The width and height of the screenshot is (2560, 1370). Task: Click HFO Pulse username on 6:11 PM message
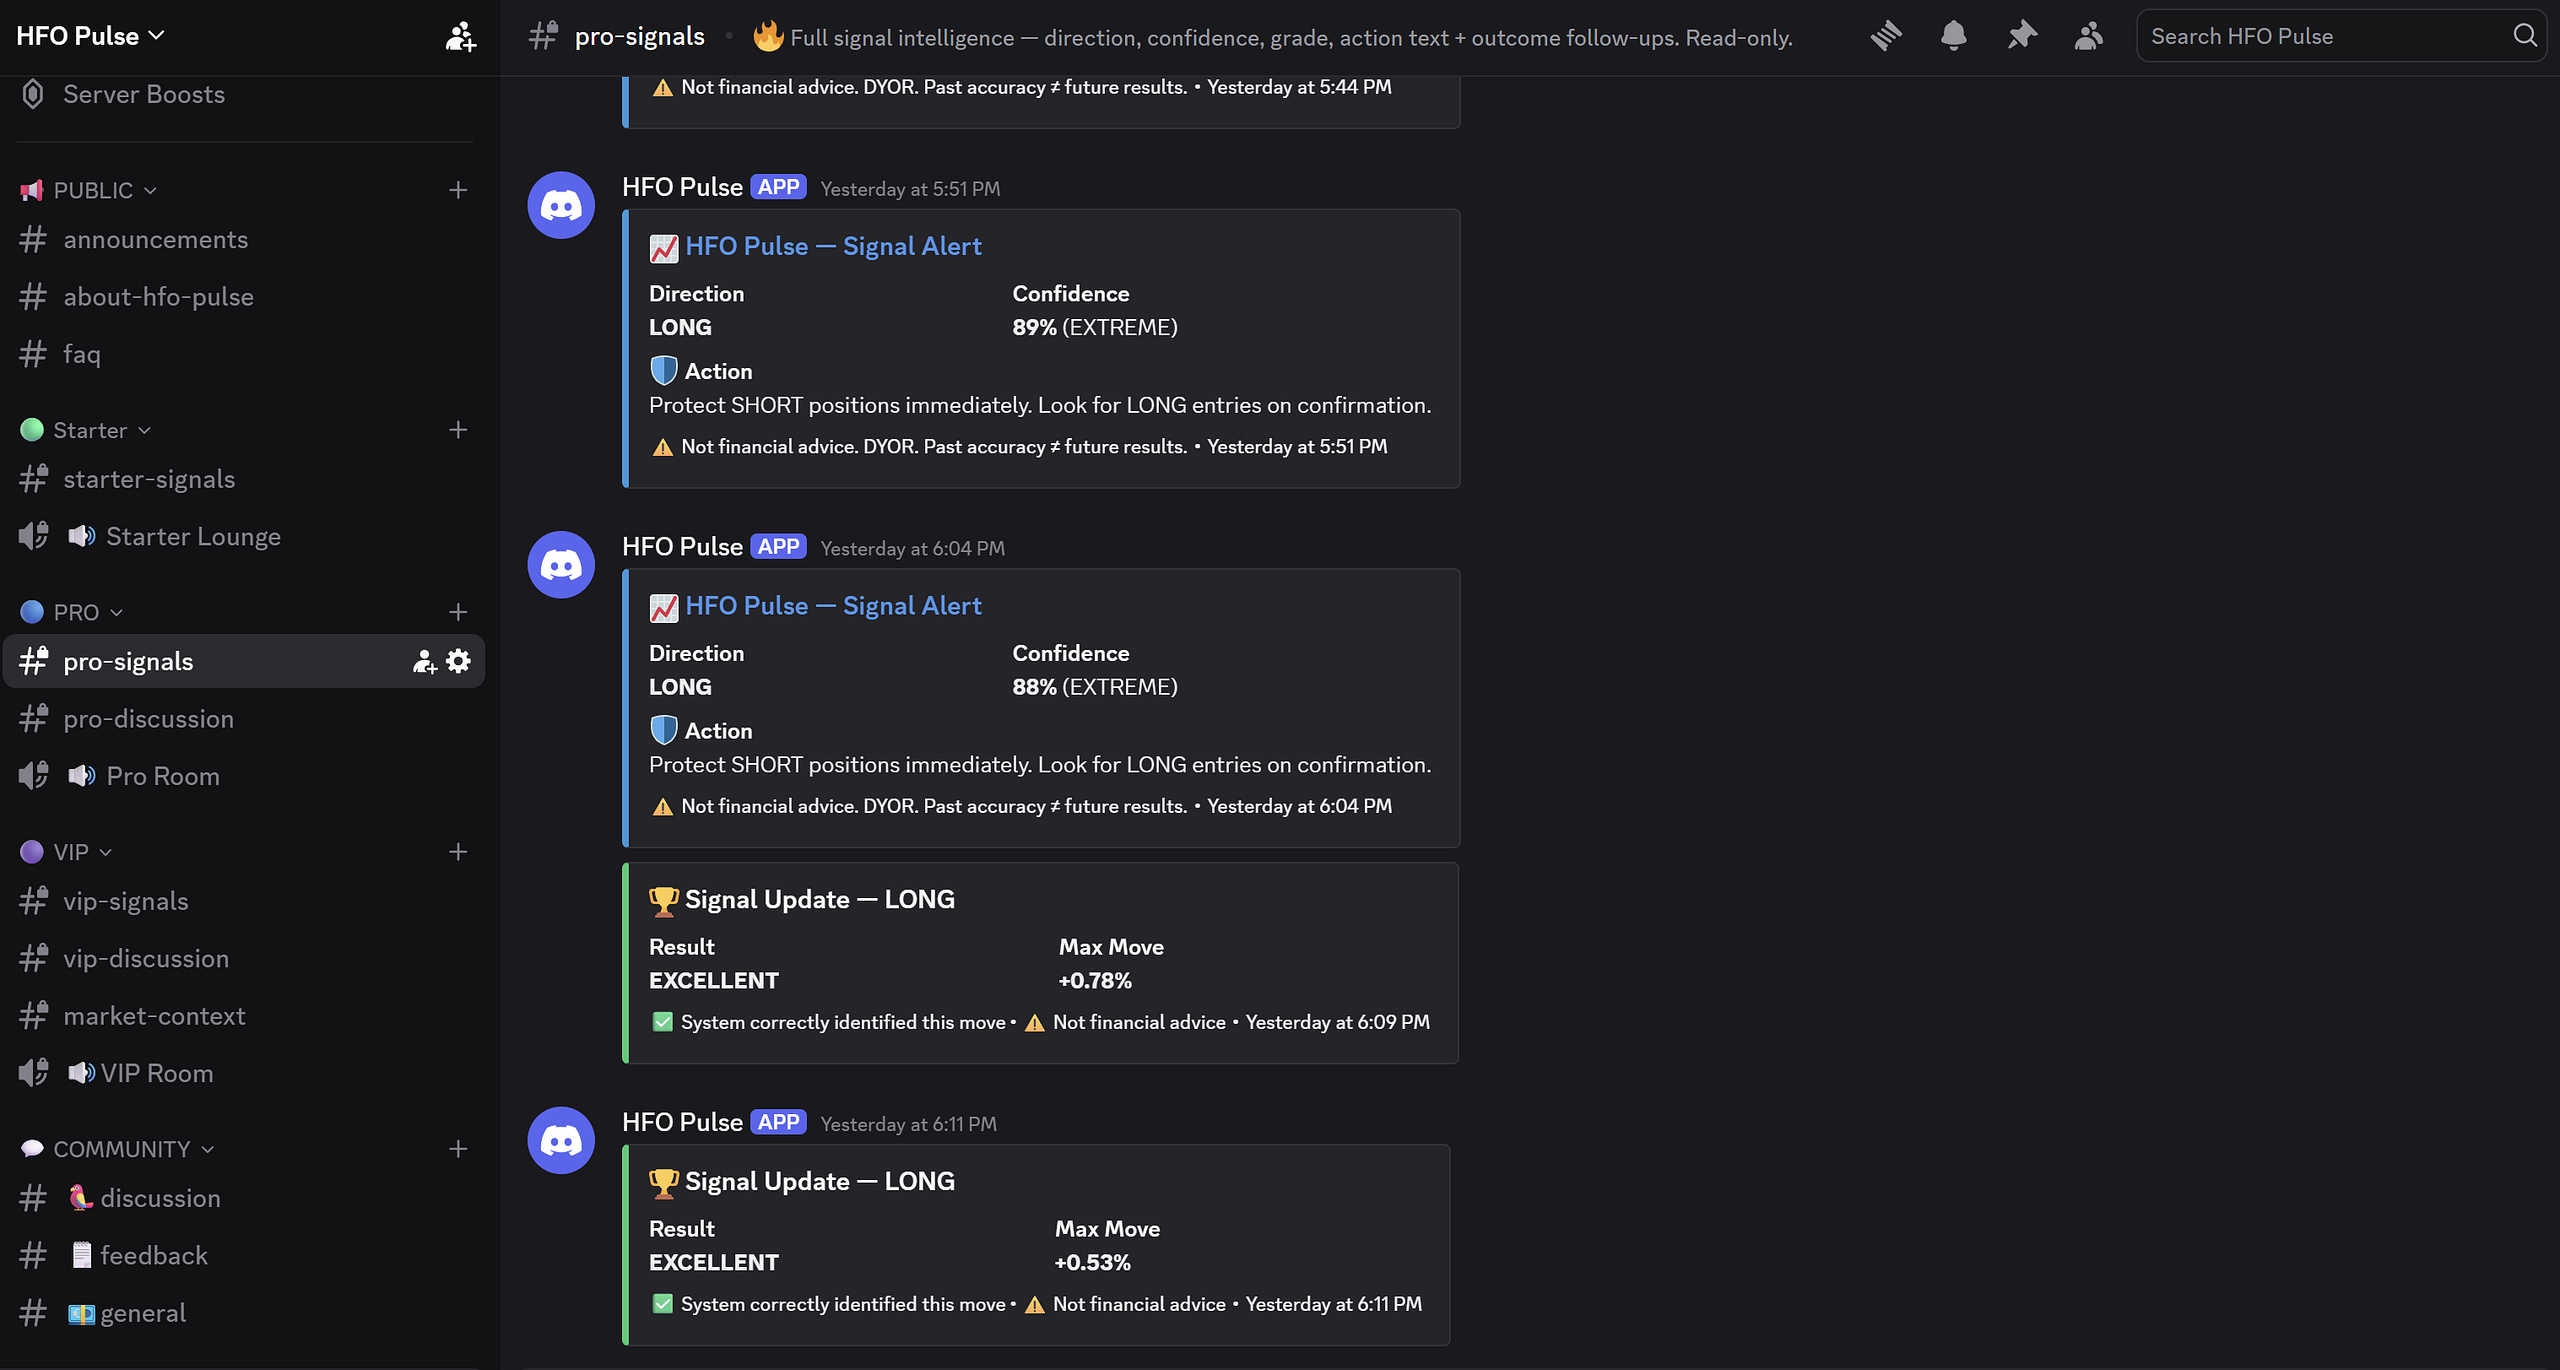tap(682, 1122)
